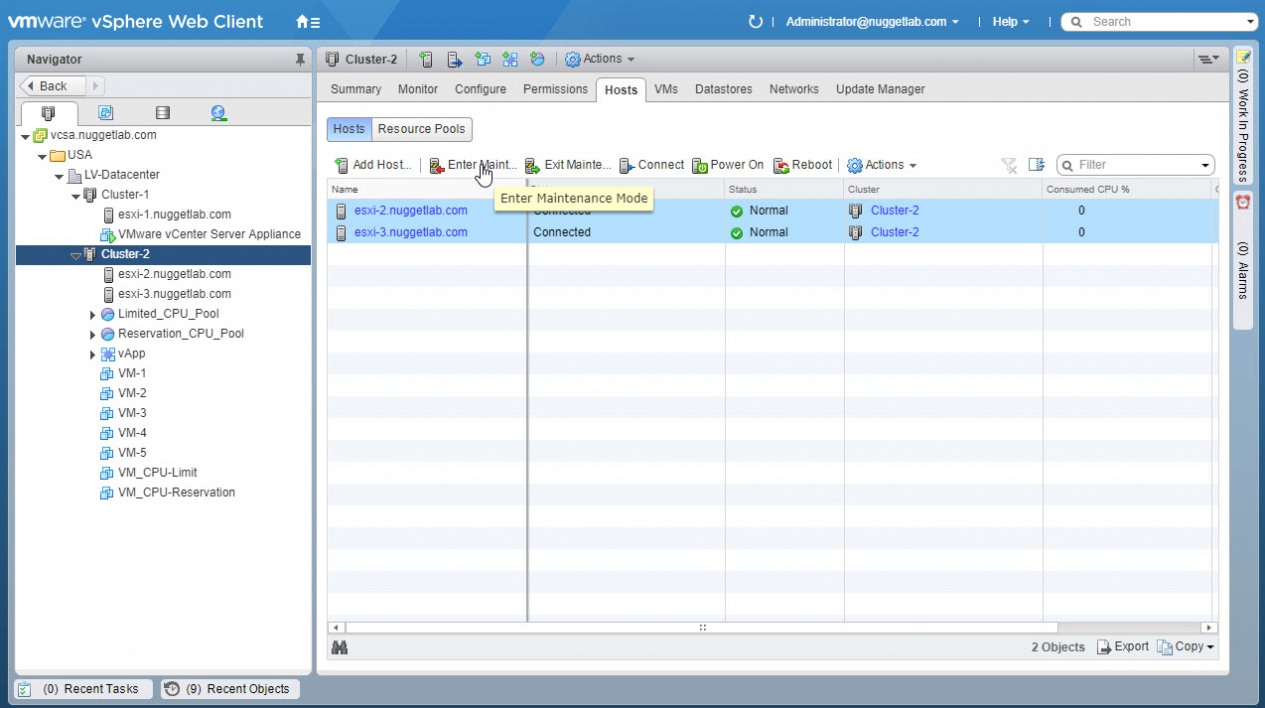Switch to the VMs and Templates navigator icon

coord(105,113)
